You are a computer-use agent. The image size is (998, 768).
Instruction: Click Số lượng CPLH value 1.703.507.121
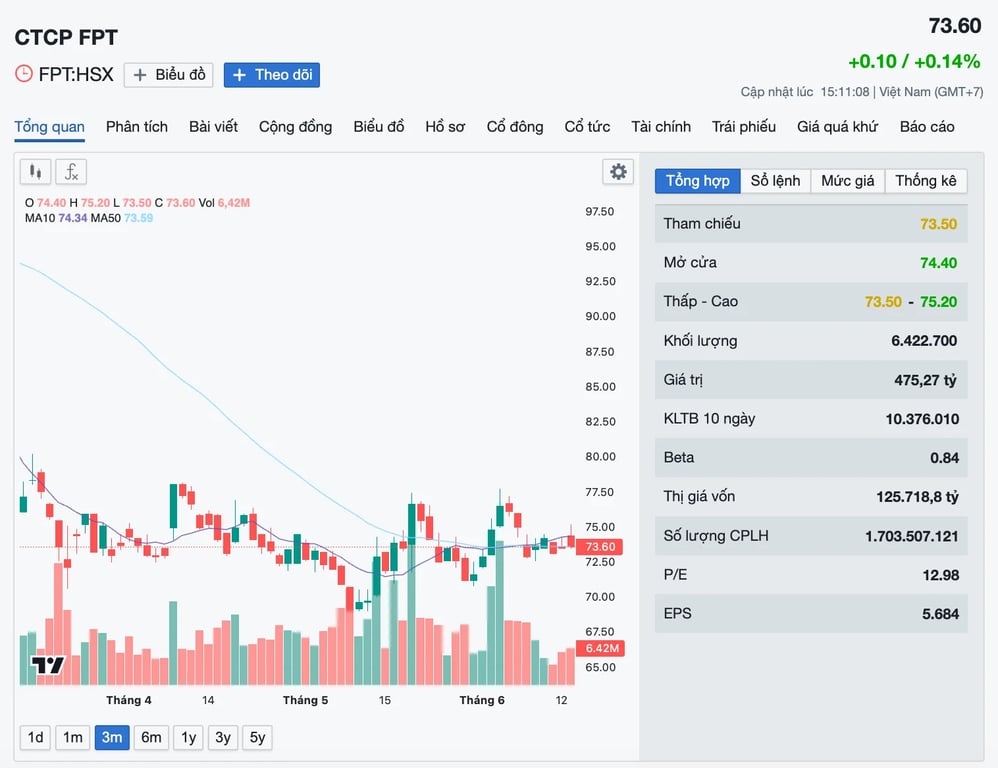911,536
